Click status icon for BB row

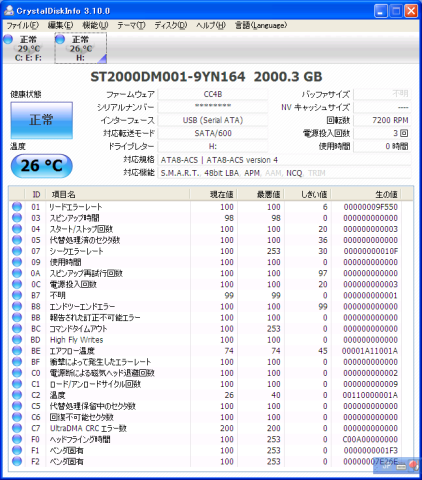17,317
